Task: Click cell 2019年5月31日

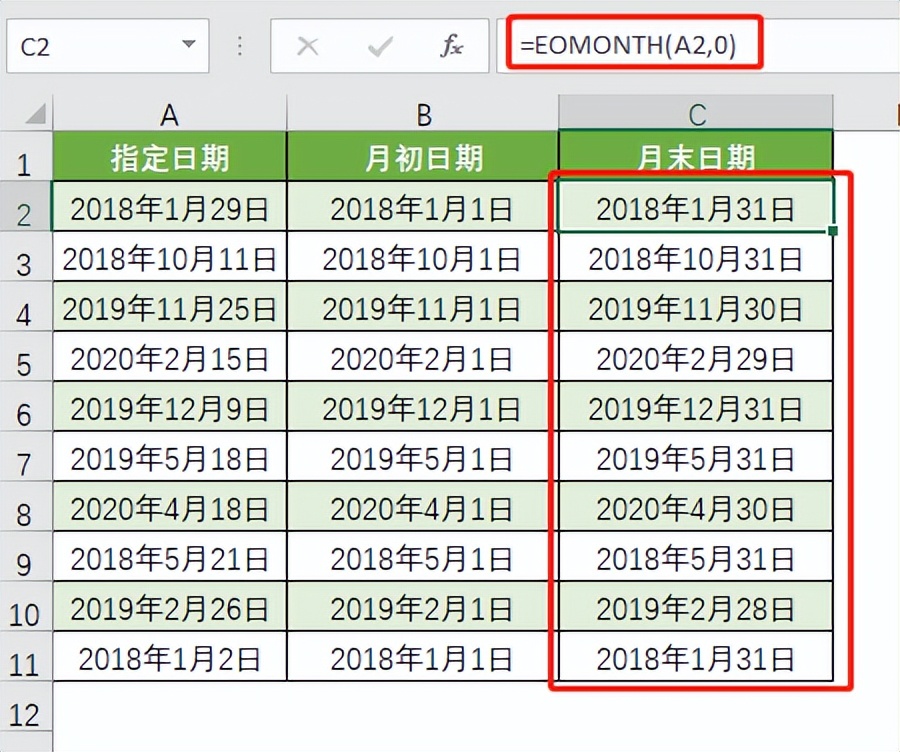Action: 696,457
